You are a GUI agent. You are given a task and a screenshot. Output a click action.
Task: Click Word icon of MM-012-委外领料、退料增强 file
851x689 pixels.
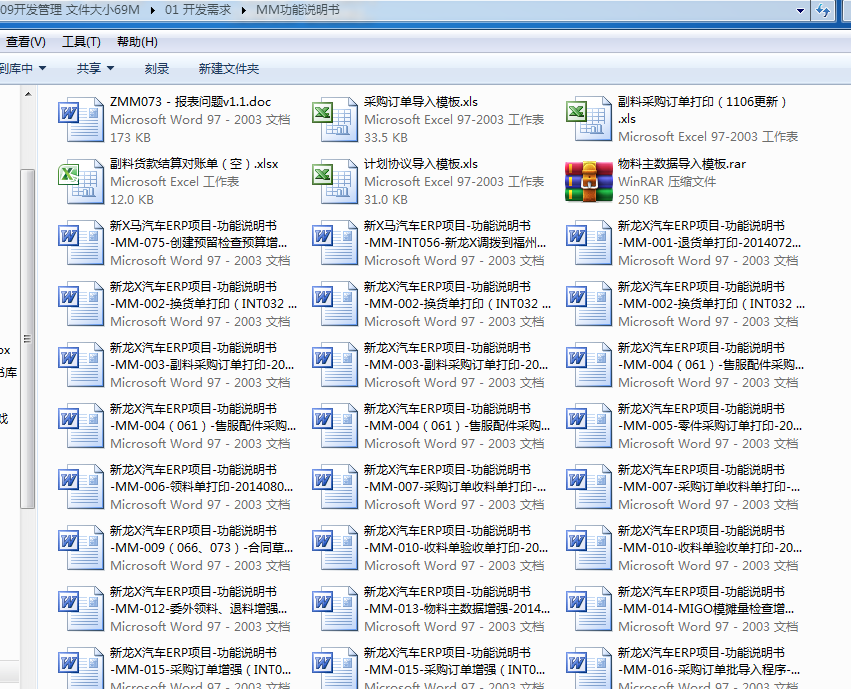81,609
